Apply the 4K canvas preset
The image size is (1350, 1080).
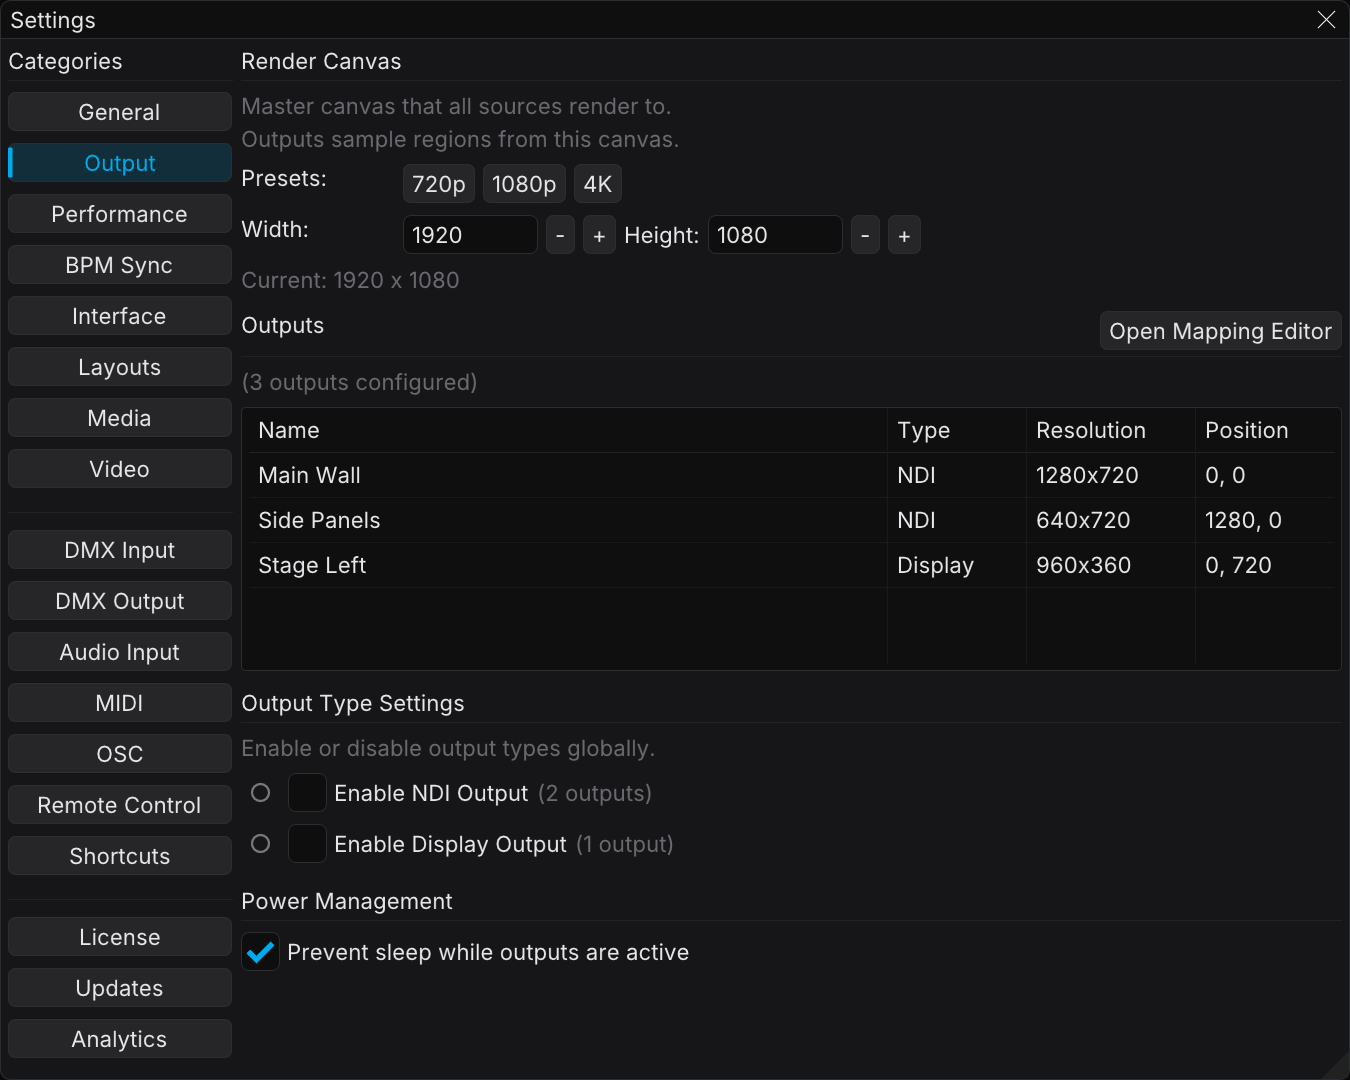[x=598, y=184]
